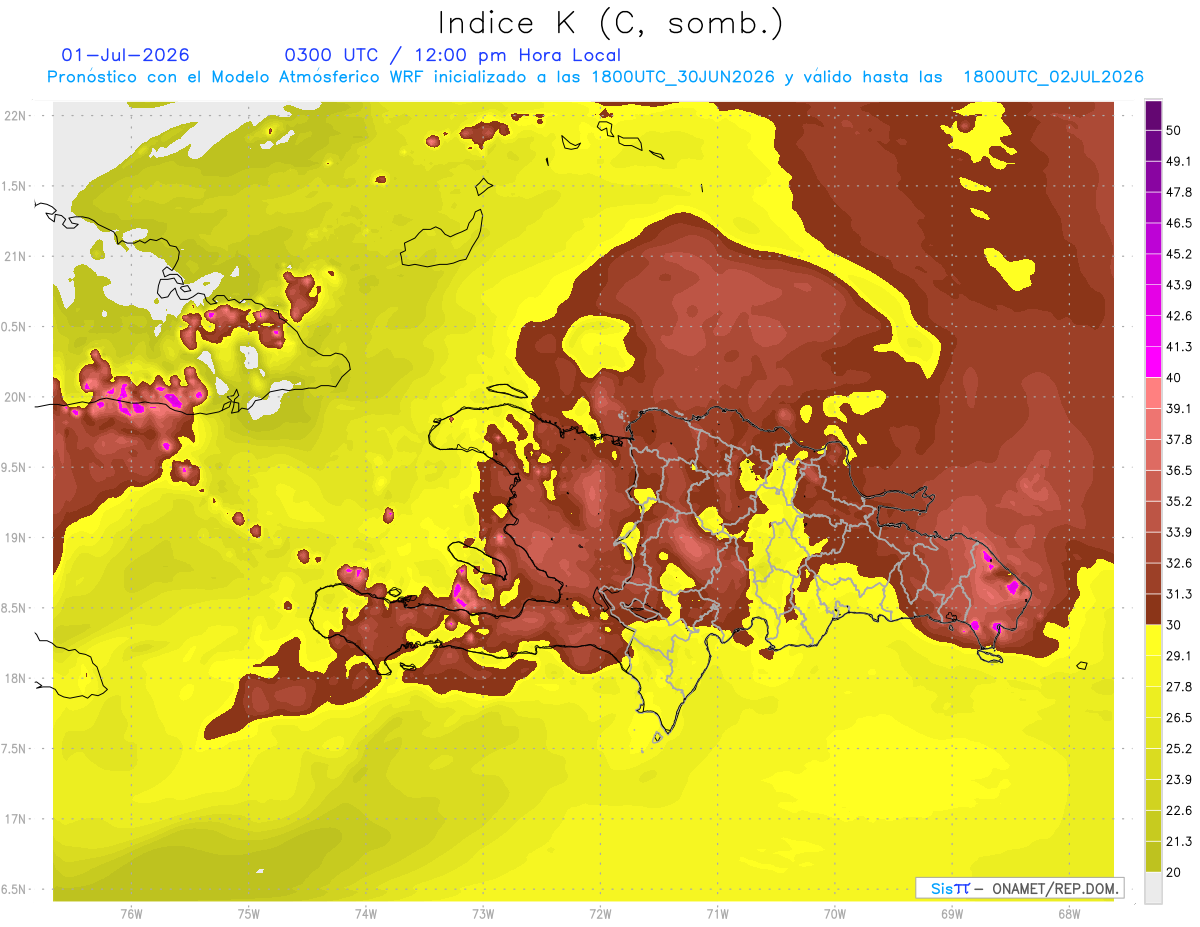Click the colorbar value "47.8"
Screen dimensions: 1200x927
coord(1178,192)
